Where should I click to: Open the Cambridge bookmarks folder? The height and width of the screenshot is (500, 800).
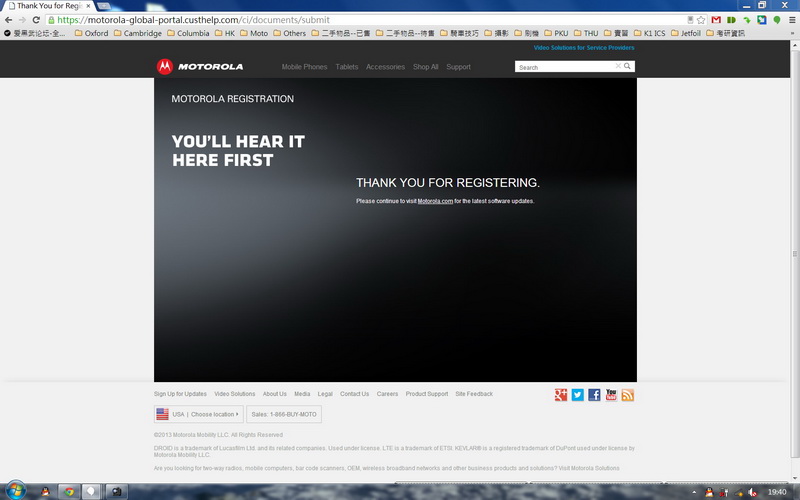pyautogui.click(x=137, y=33)
